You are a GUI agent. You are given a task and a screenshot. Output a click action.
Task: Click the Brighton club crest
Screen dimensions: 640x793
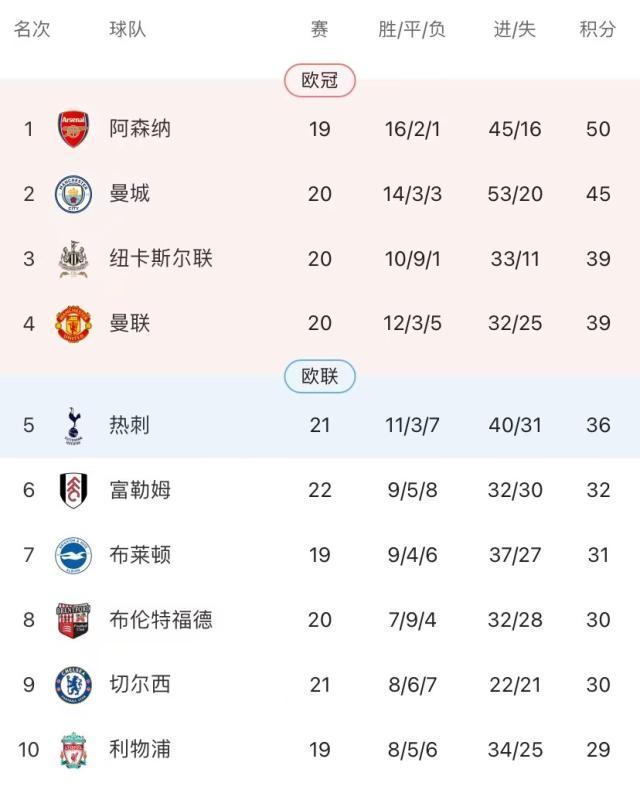coord(73,554)
